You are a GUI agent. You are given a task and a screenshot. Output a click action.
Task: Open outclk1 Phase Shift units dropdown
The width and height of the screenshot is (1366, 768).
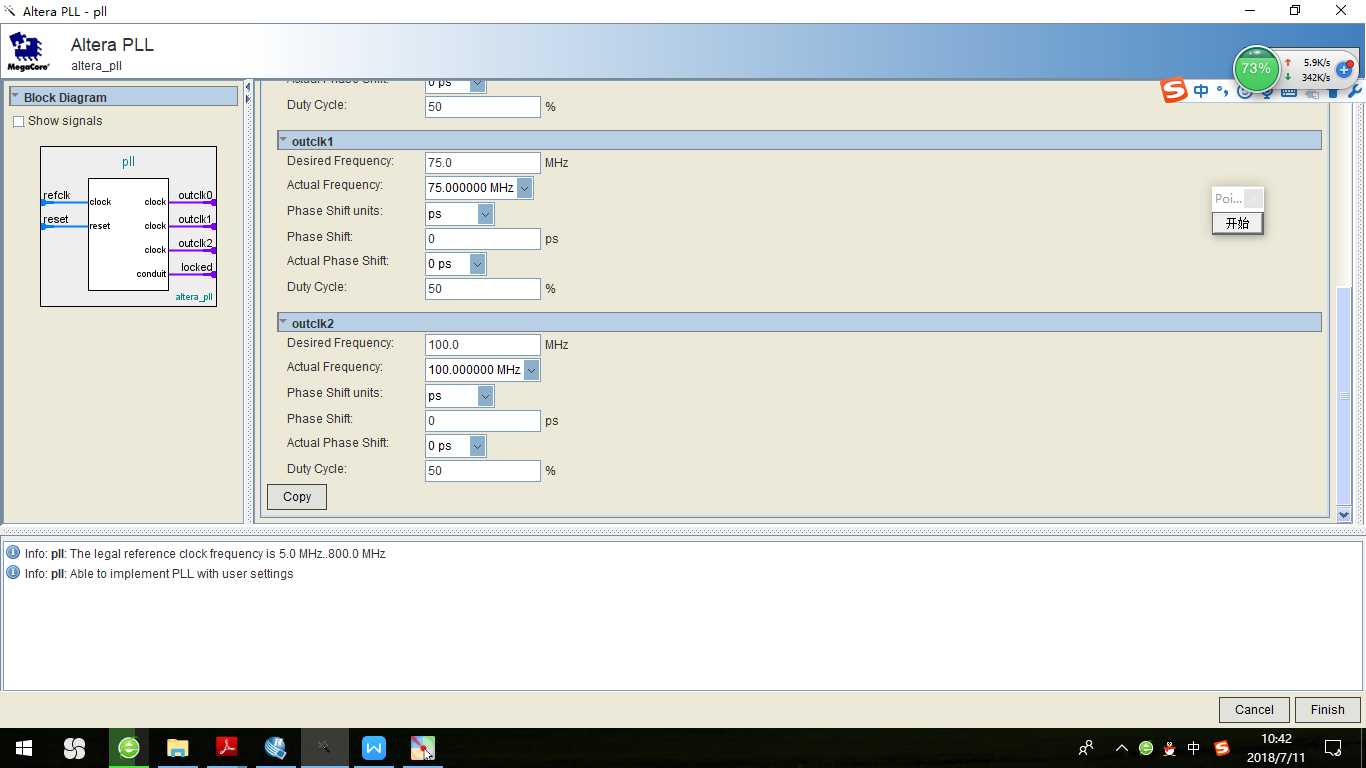pyautogui.click(x=485, y=214)
